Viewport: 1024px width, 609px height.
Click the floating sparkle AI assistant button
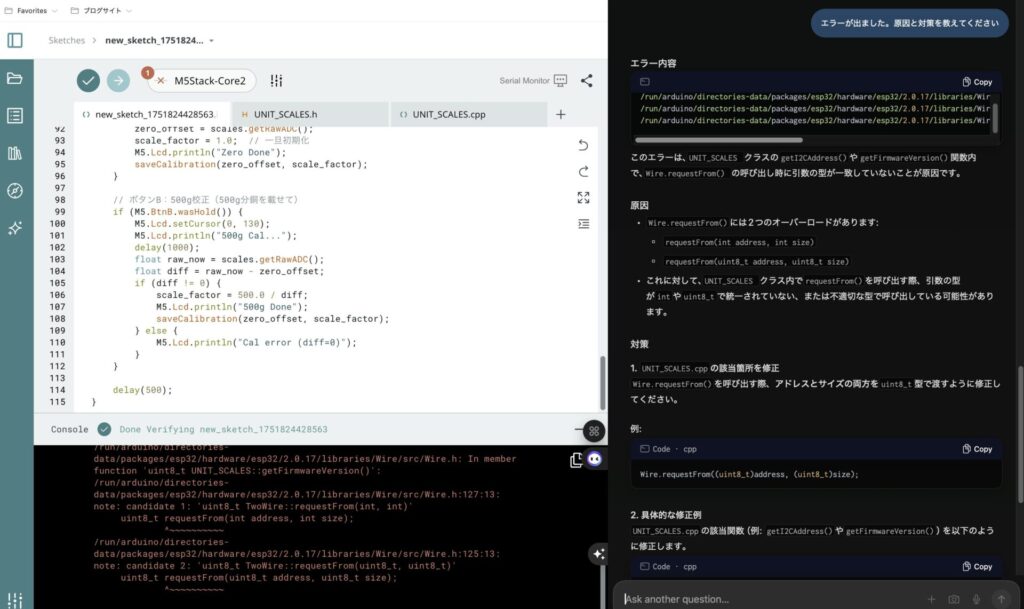coord(598,554)
